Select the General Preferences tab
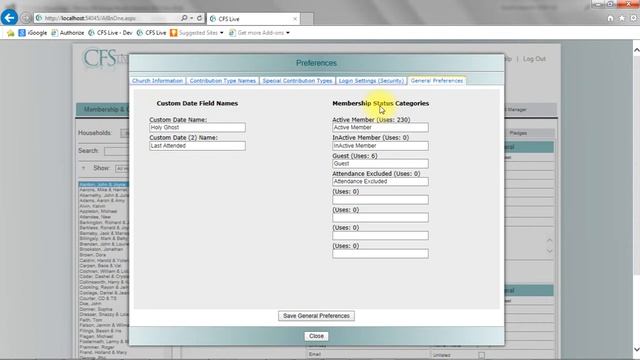640x360 pixels. (x=437, y=81)
